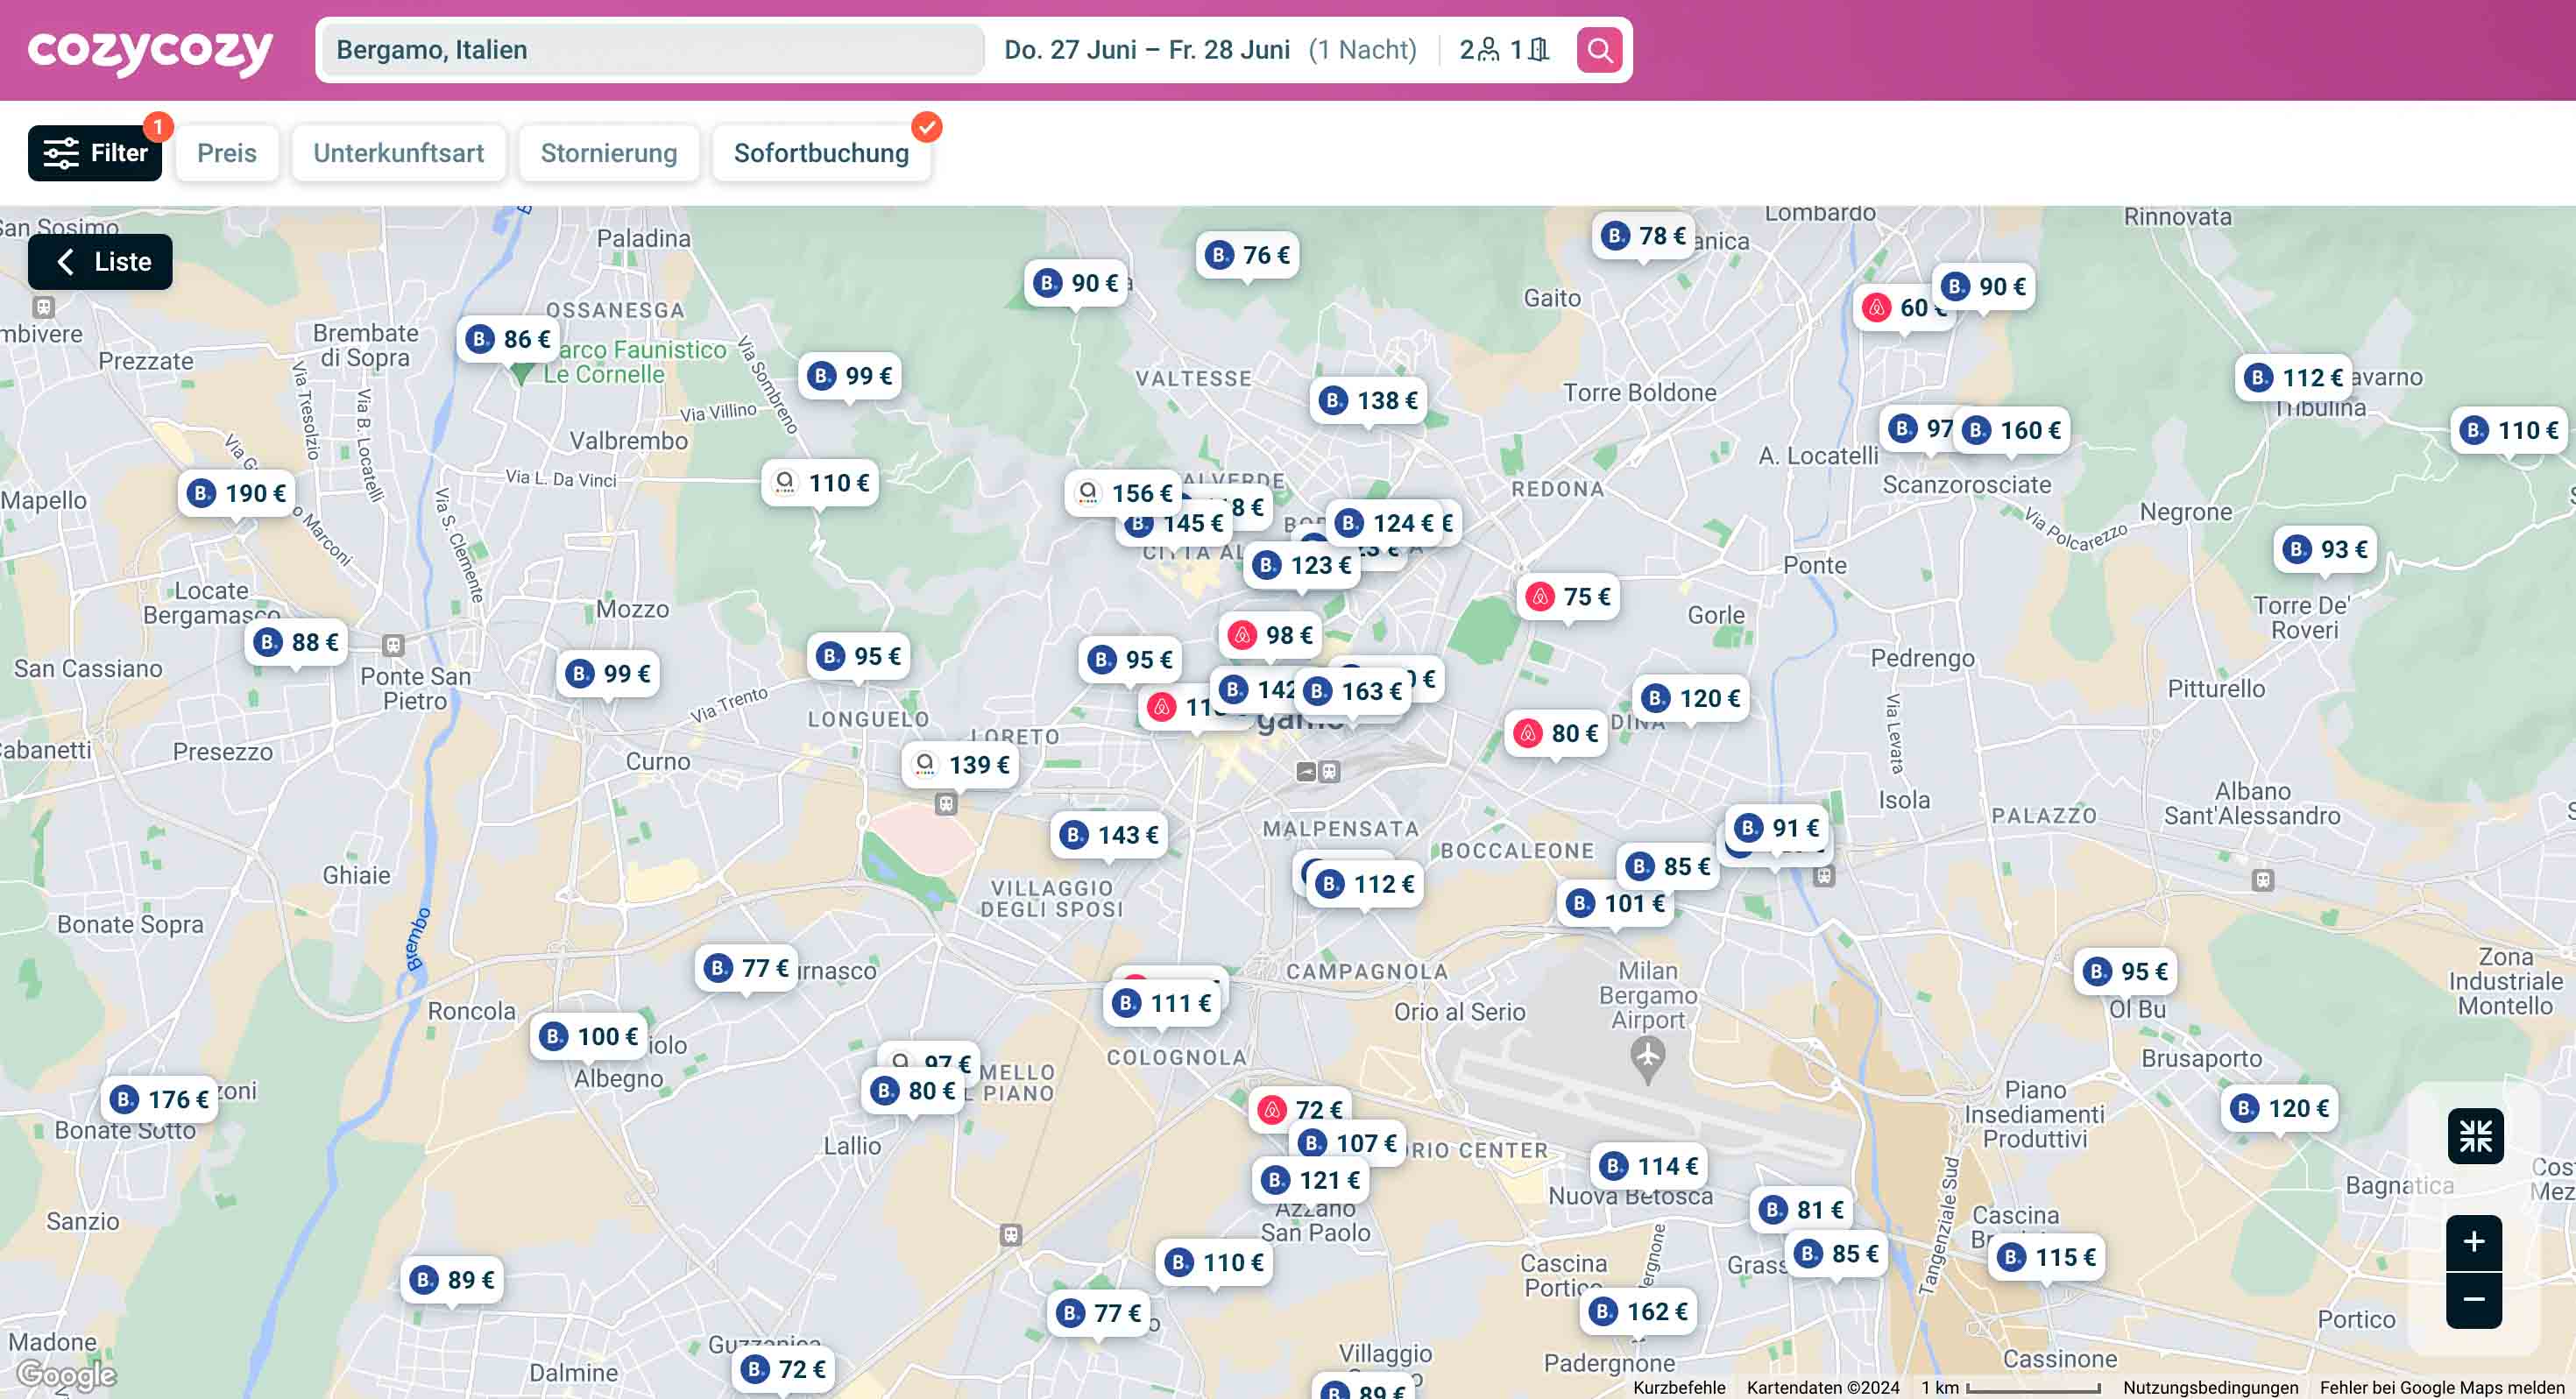Select the Booking 114 € map marker
This screenshot has height=1399, width=2576.
pyautogui.click(x=1649, y=1166)
